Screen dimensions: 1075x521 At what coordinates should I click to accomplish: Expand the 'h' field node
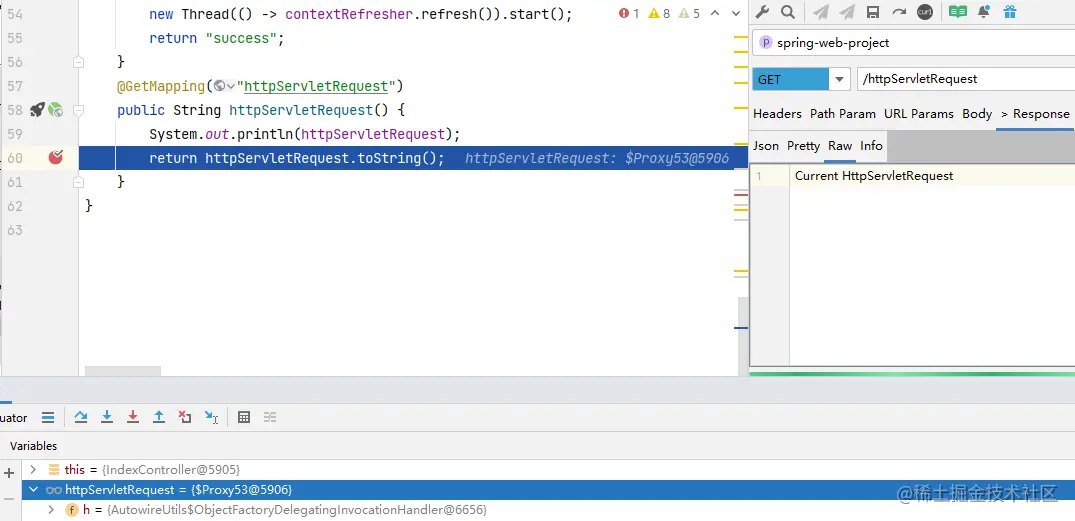coord(51,510)
